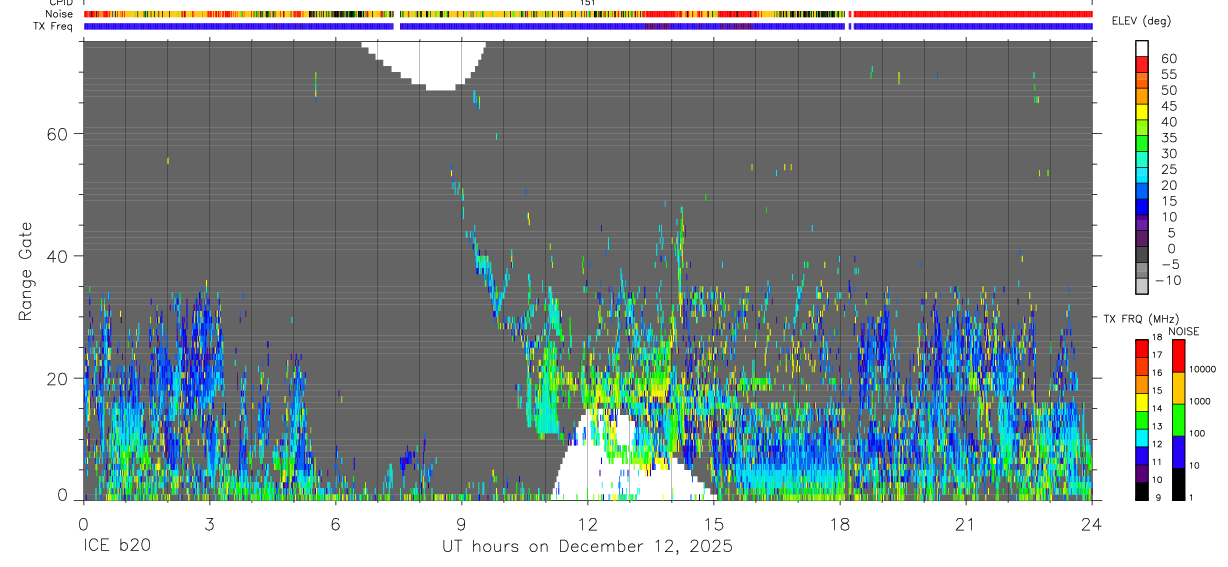Click the '3' tick label on the time axis
The width and height of the screenshot is (1228, 567).
pos(209,524)
